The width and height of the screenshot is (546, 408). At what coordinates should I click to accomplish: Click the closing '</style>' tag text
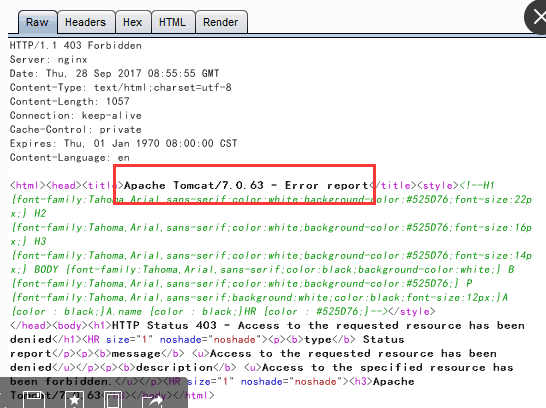[412, 311]
